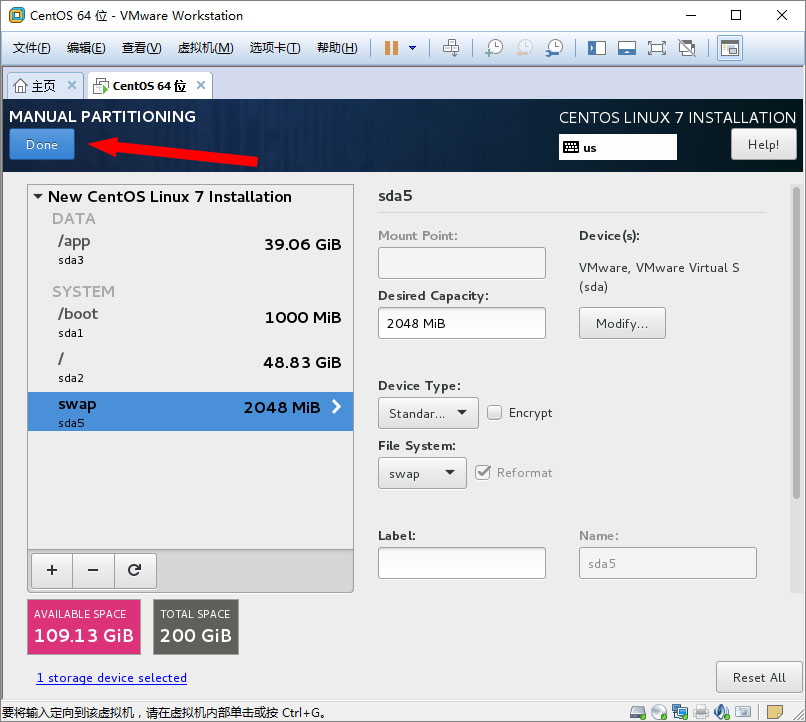Open the 虚拟机(M) menu

[x=205, y=48]
